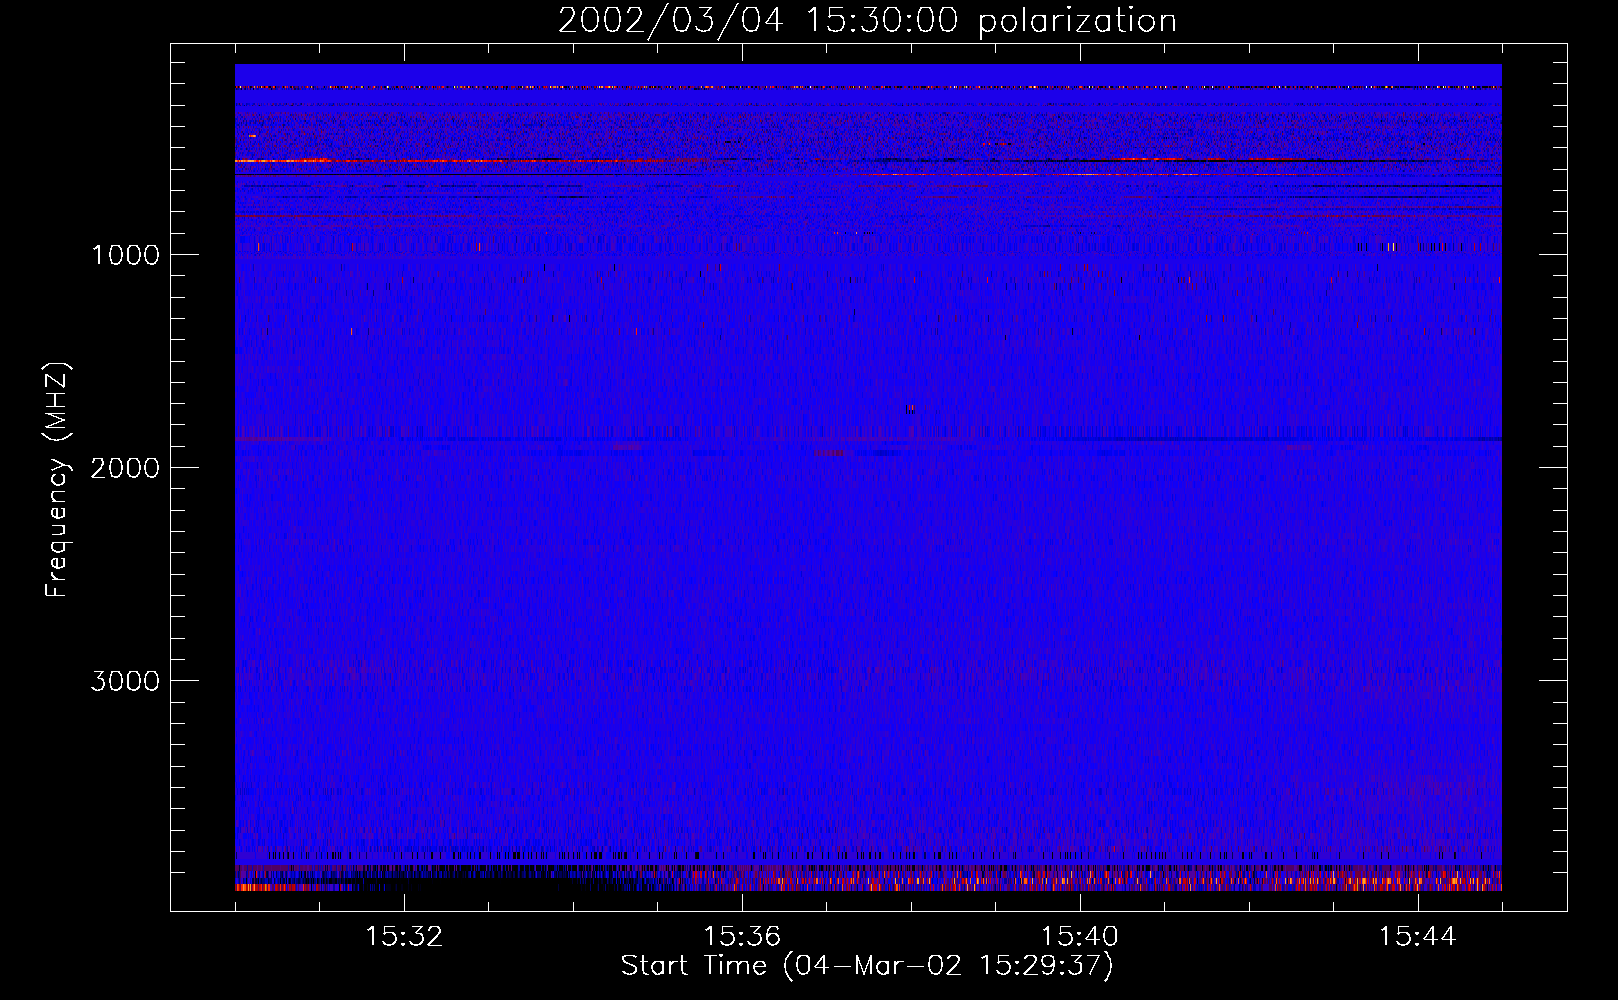The height and width of the screenshot is (1000, 1618).
Task: Click the 15:32 time tick label
Action: coord(404,937)
